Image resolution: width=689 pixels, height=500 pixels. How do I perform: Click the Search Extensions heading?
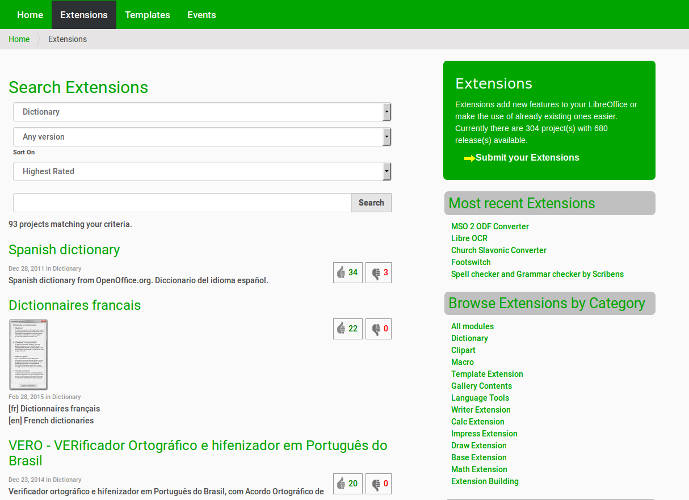(78, 87)
